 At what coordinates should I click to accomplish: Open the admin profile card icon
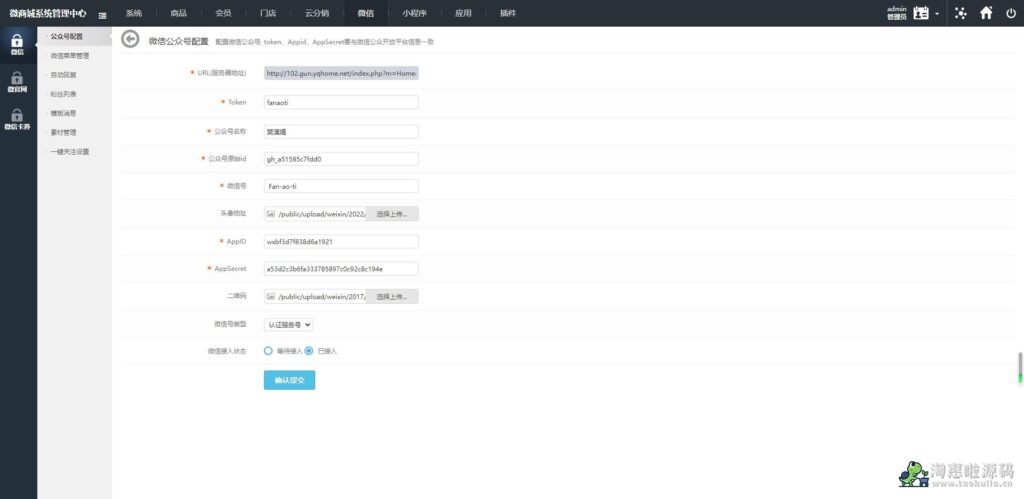point(921,13)
